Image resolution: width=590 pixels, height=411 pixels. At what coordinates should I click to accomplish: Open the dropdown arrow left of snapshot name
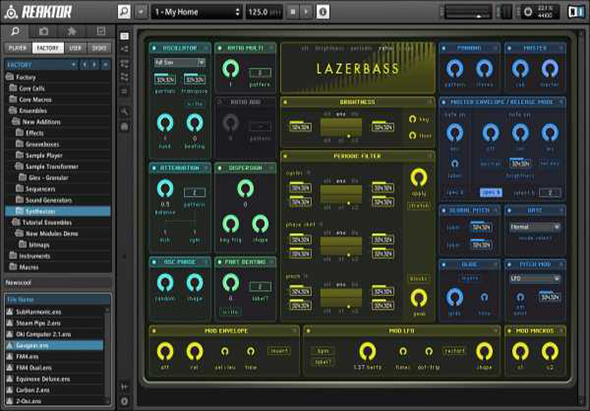tap(141, 12)
